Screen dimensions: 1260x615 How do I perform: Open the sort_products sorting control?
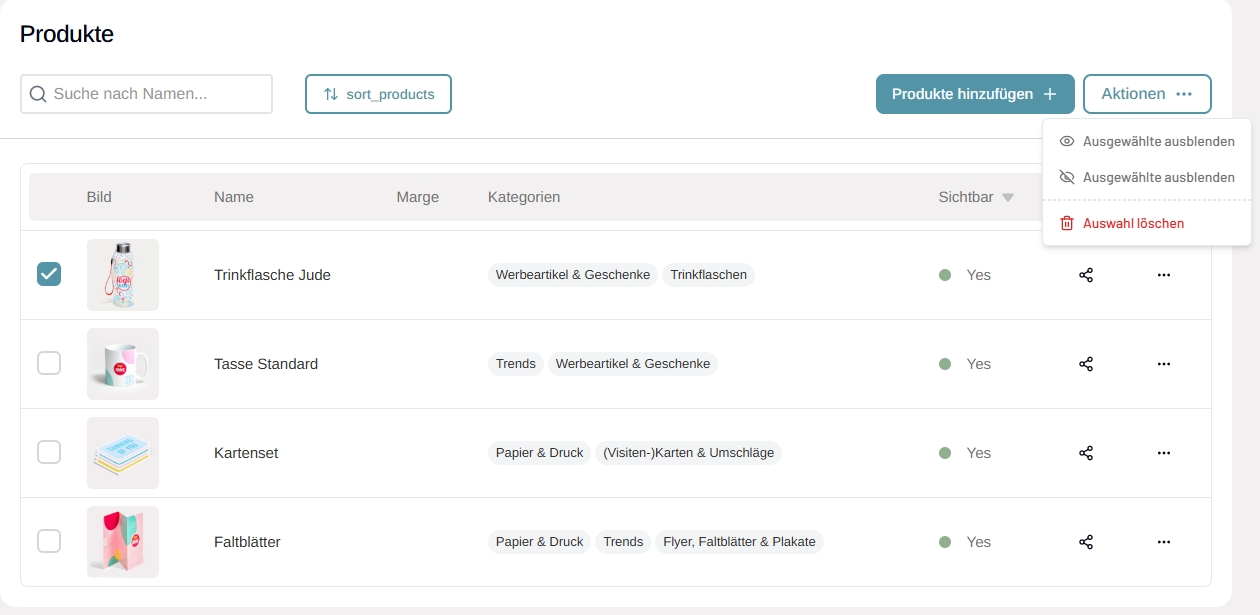378,94
